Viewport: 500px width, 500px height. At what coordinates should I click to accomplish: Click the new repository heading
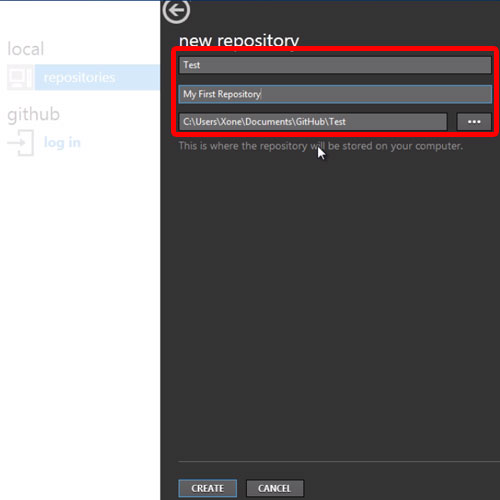tap(239, 41)
